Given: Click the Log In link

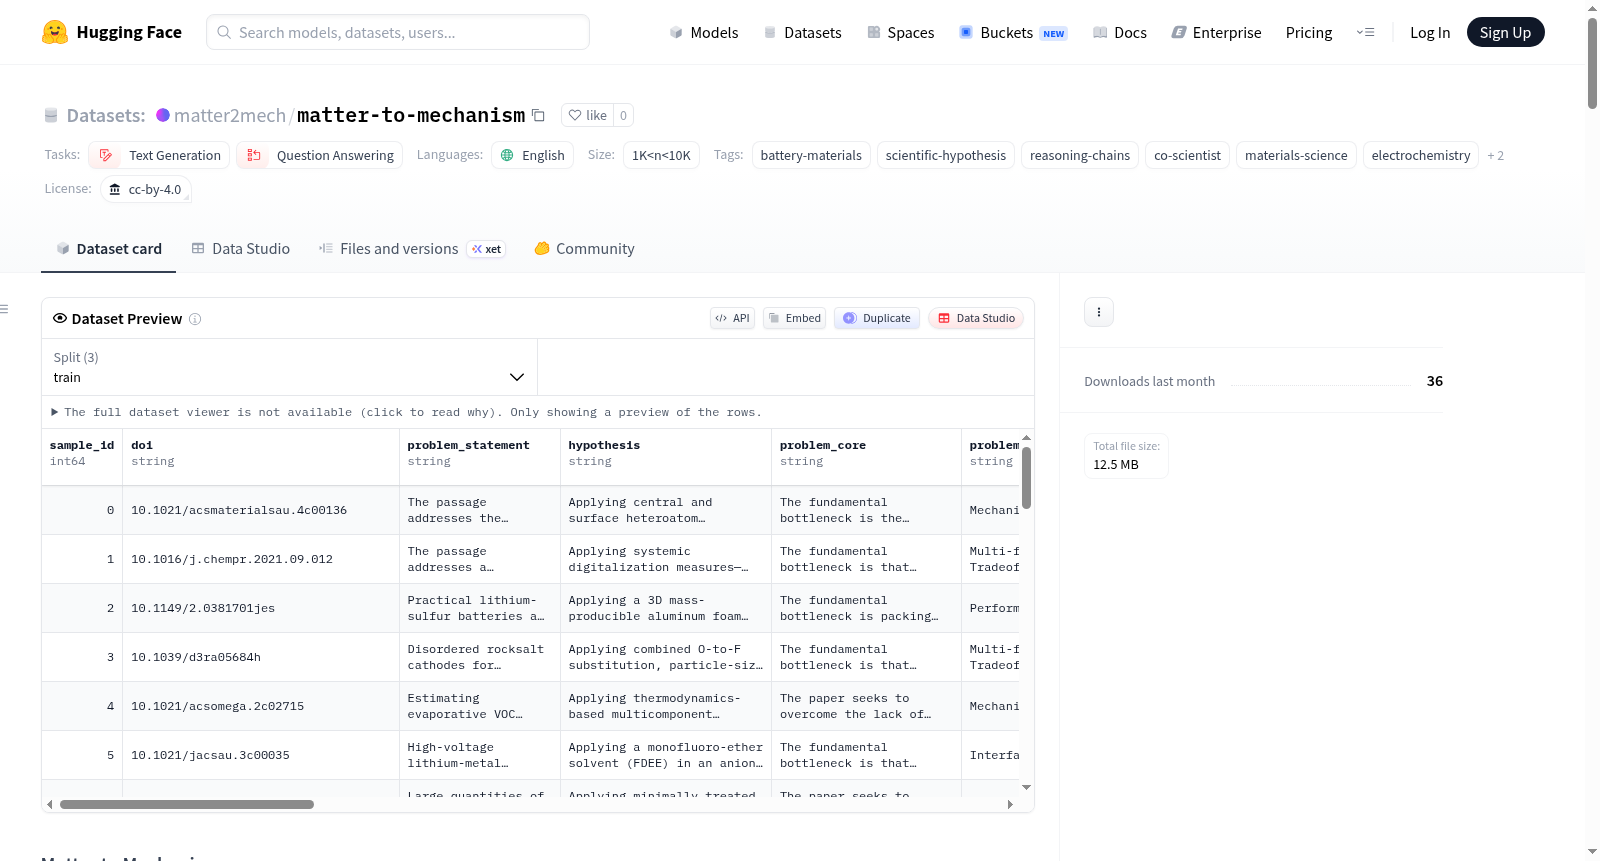Looking at the screenshot, I should (x=1430, y=32).
